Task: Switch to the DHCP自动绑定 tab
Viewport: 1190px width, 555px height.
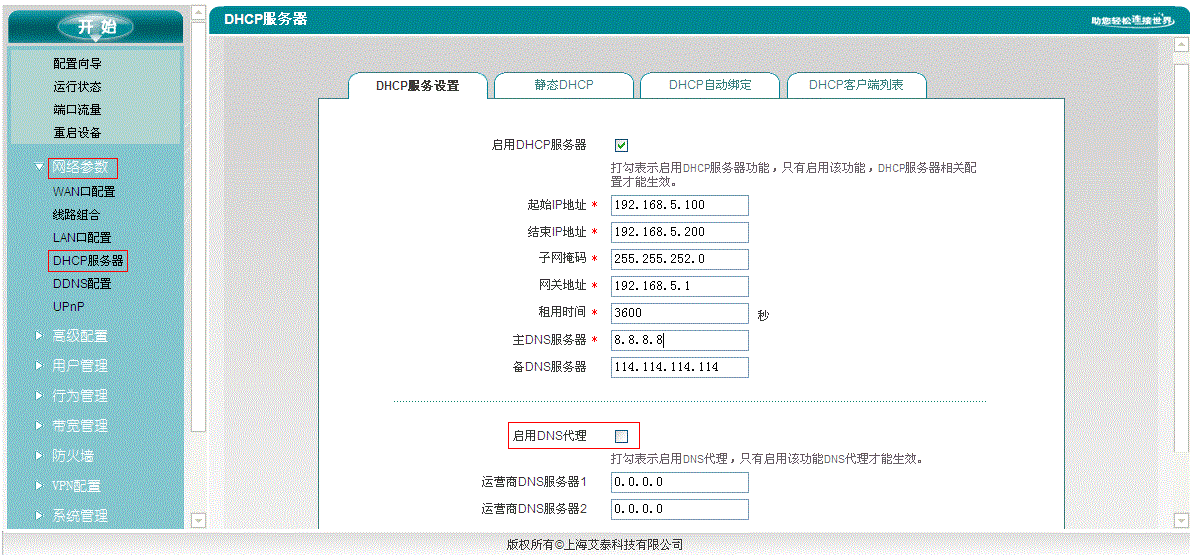Action: [710, 85]
